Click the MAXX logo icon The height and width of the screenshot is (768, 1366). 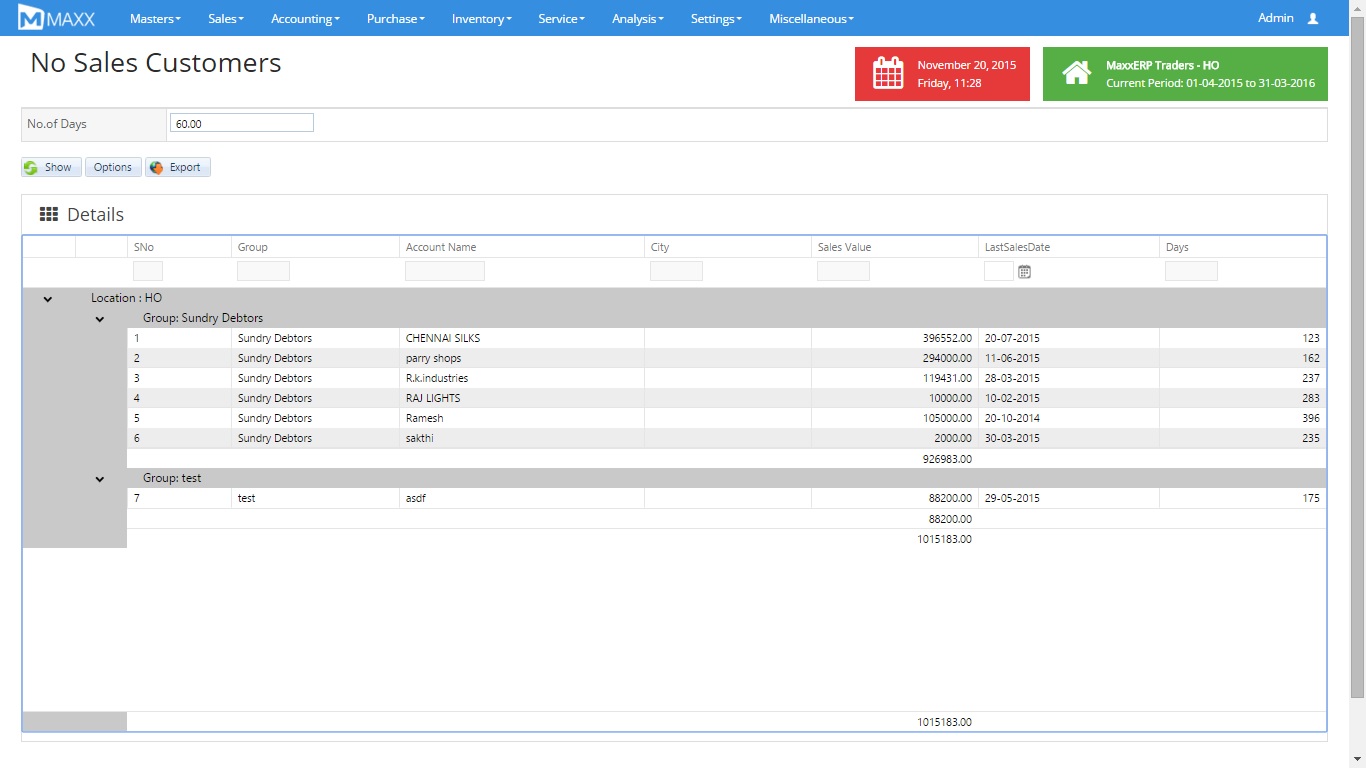[31, 18]
